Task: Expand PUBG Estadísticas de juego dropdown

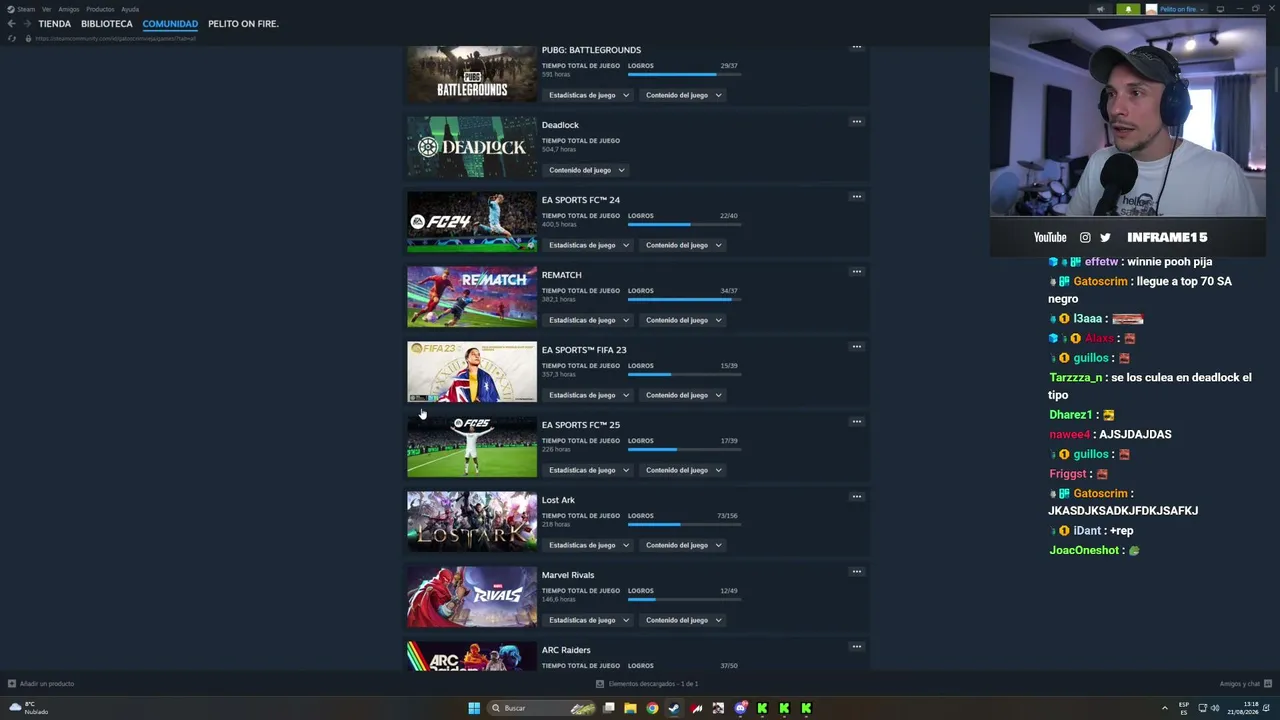Action: [x=589, y=95]
